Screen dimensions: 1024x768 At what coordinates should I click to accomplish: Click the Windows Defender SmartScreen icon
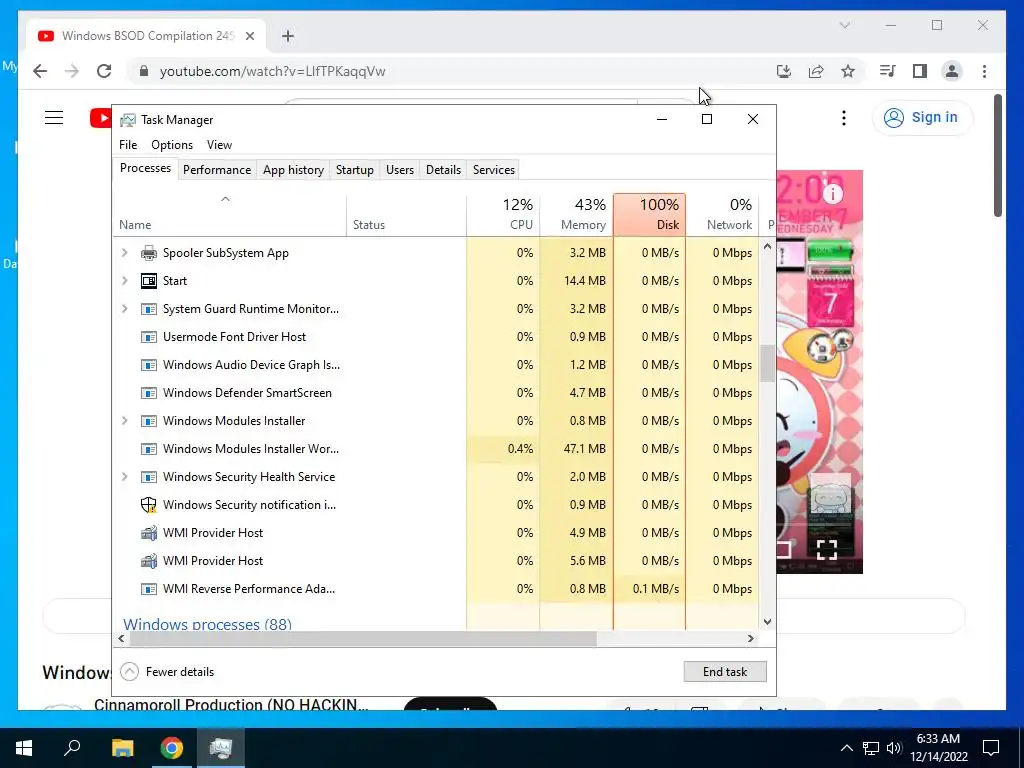pos(149,393)
